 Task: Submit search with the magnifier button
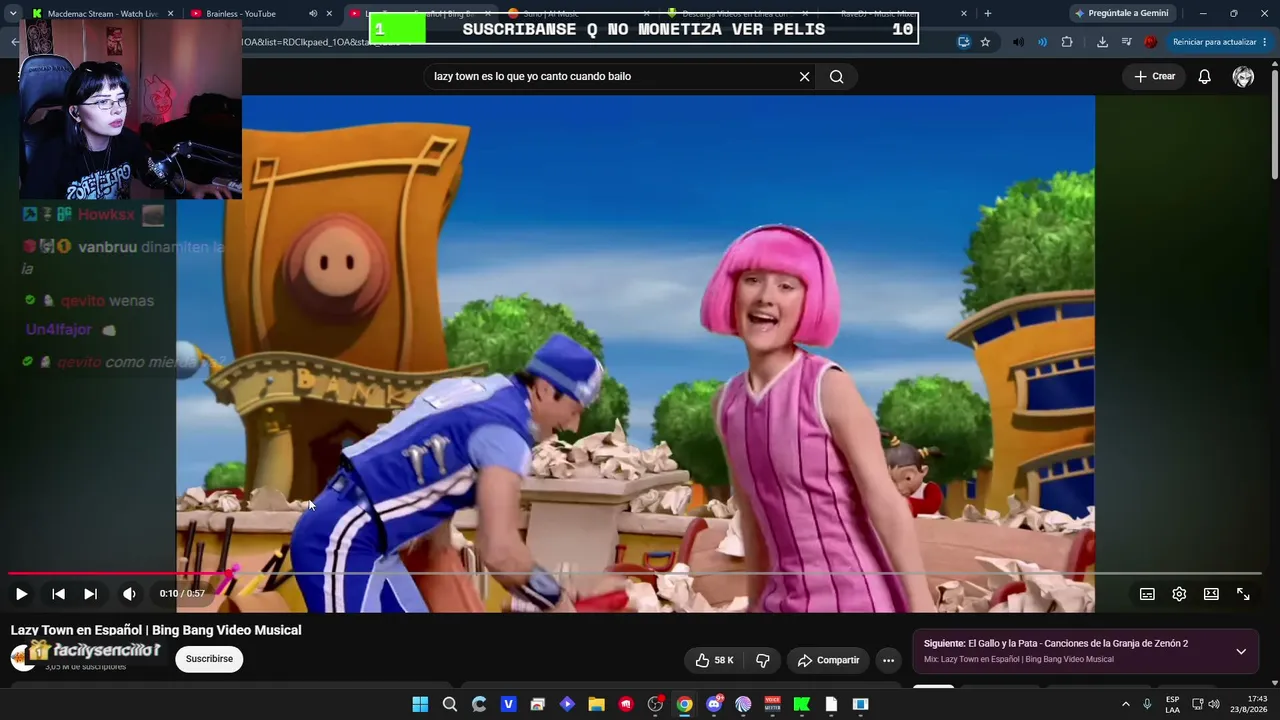click(x=836, y=77)
